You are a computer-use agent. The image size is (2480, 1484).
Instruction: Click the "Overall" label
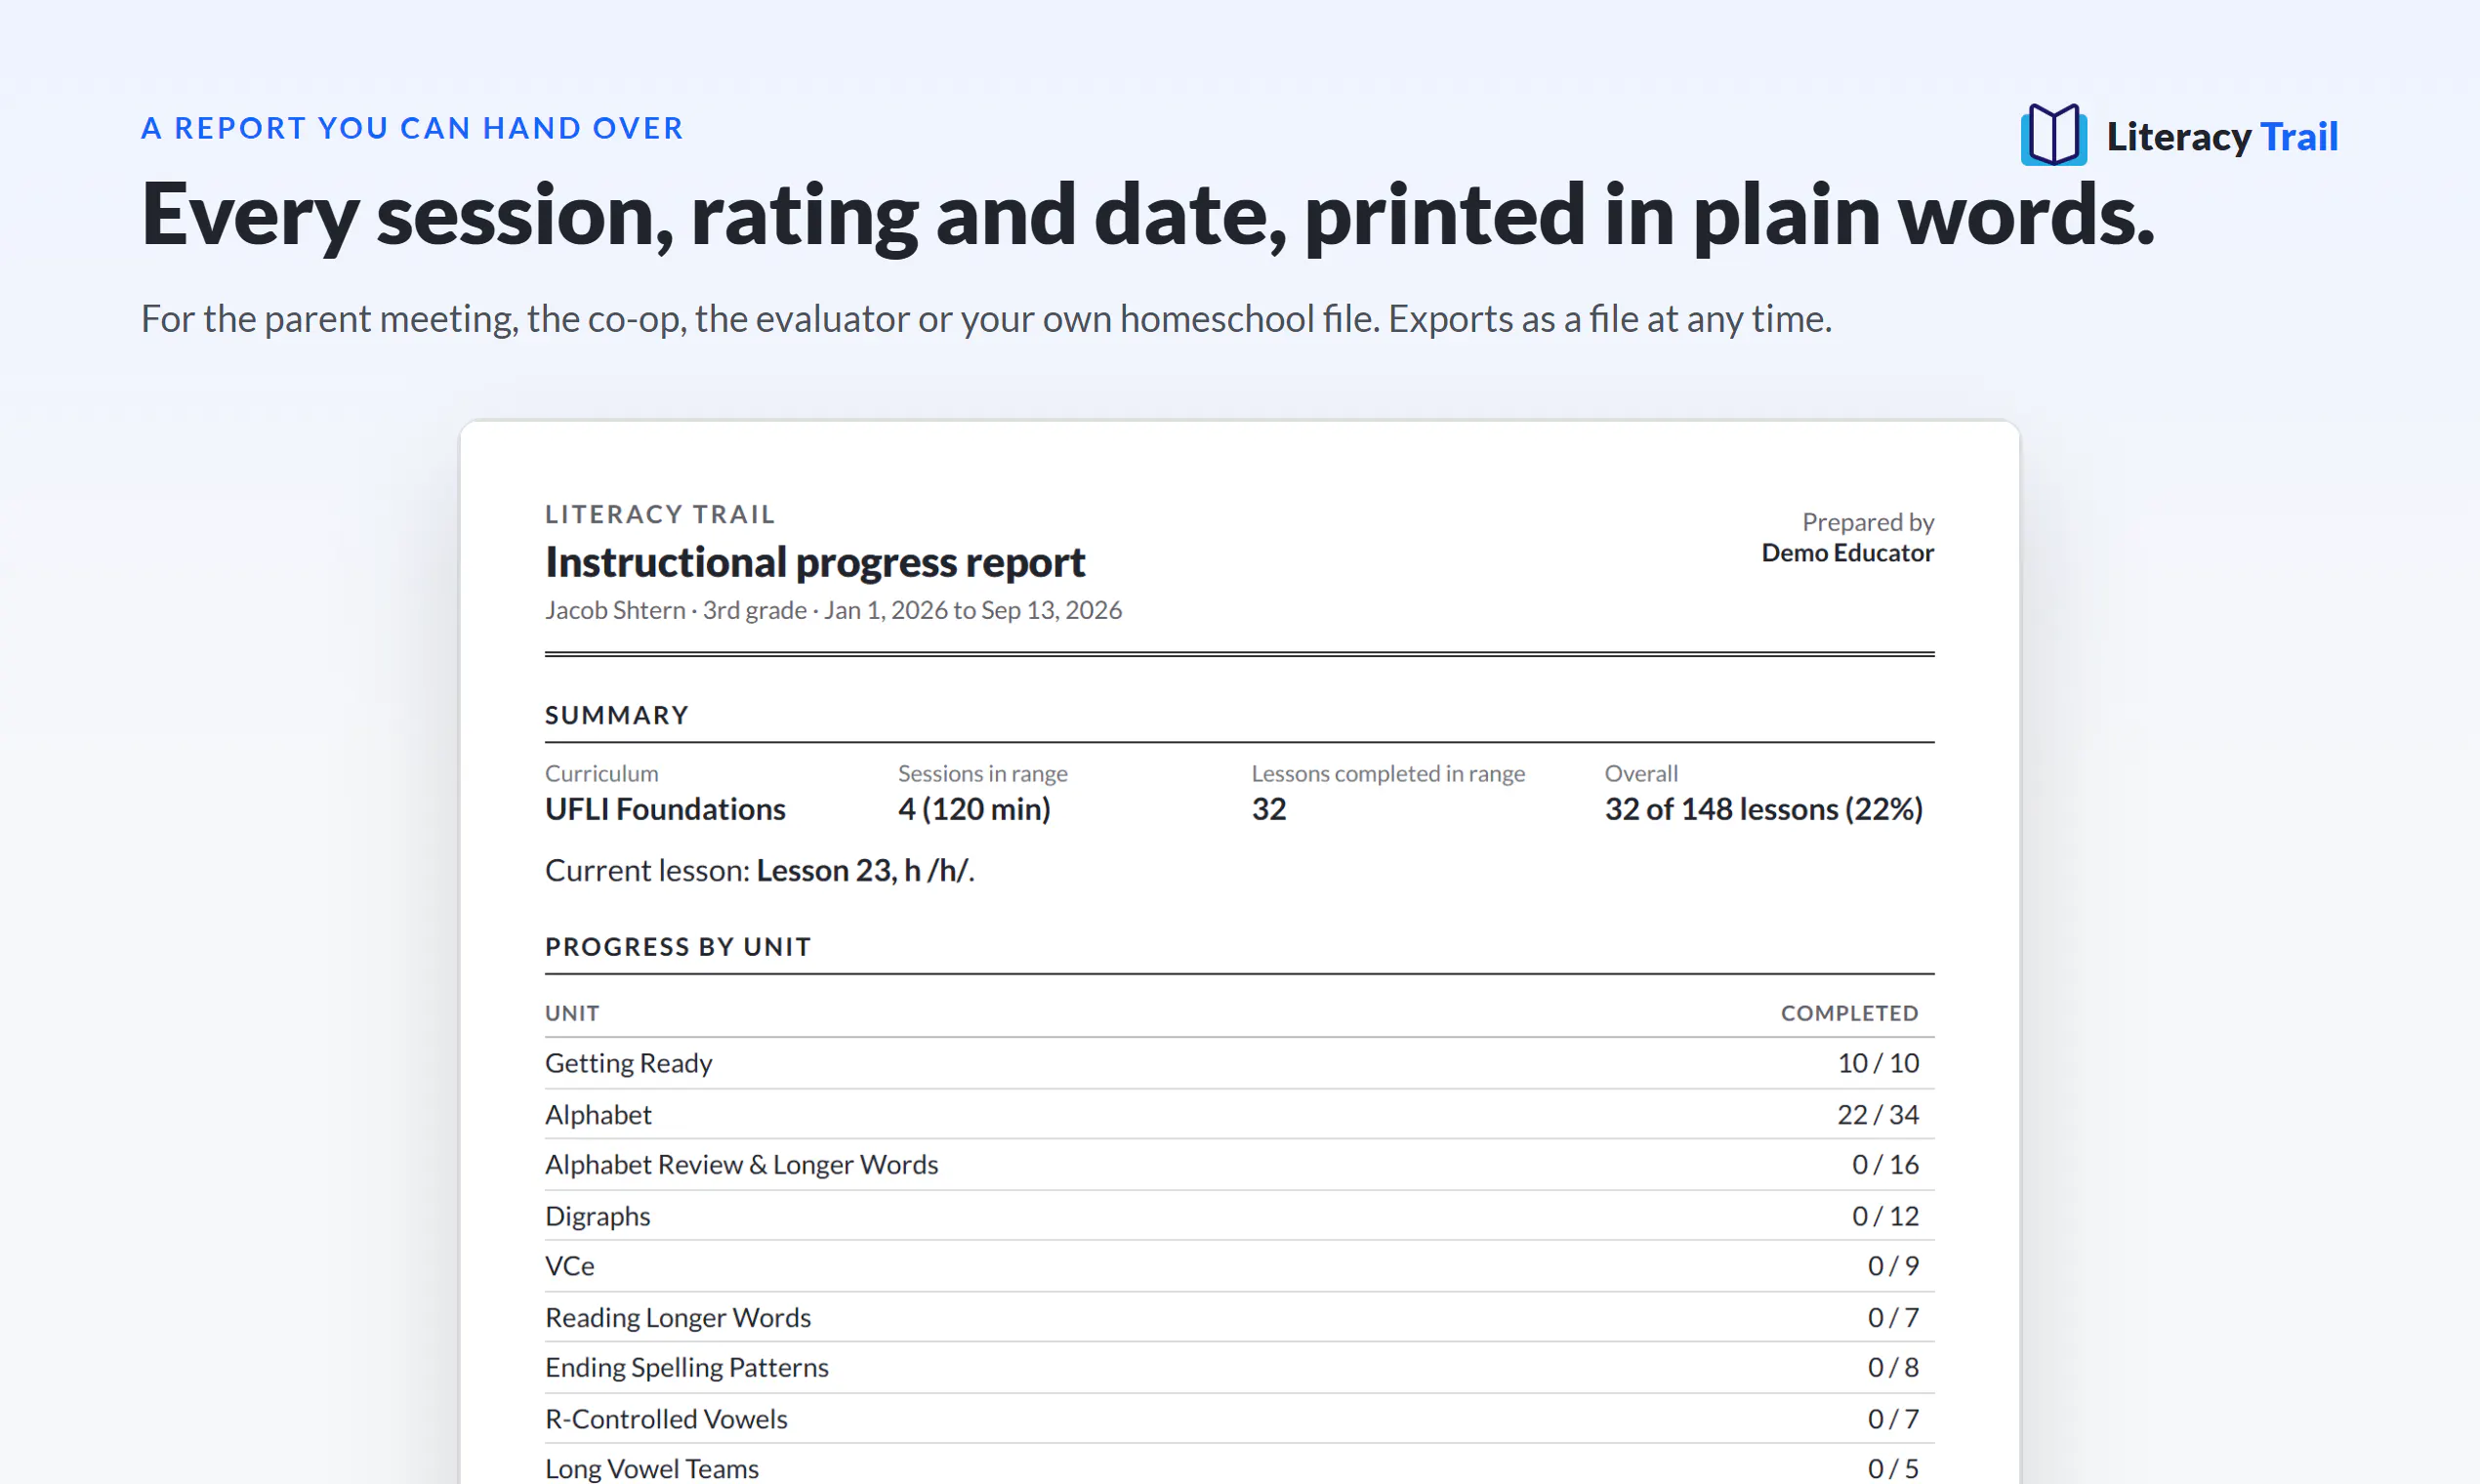point(1641,773)
